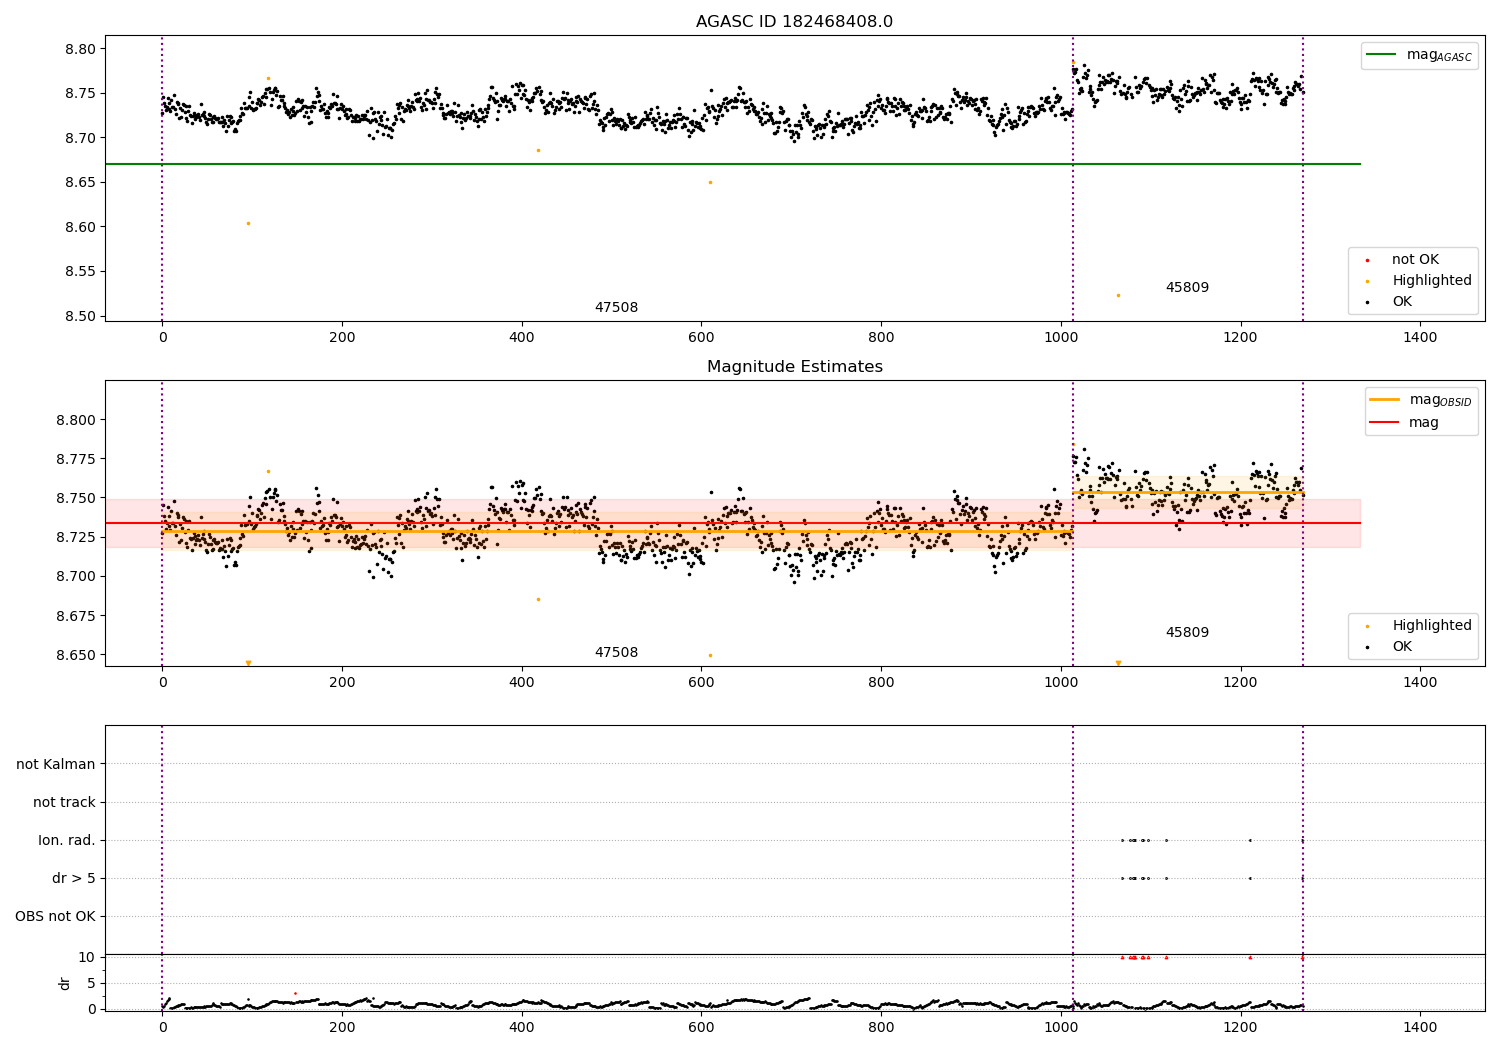This screenshot has height=1050, width=1500.
Task: Click the 45809 obsid label in middle plot
Action: [1187, 633]
